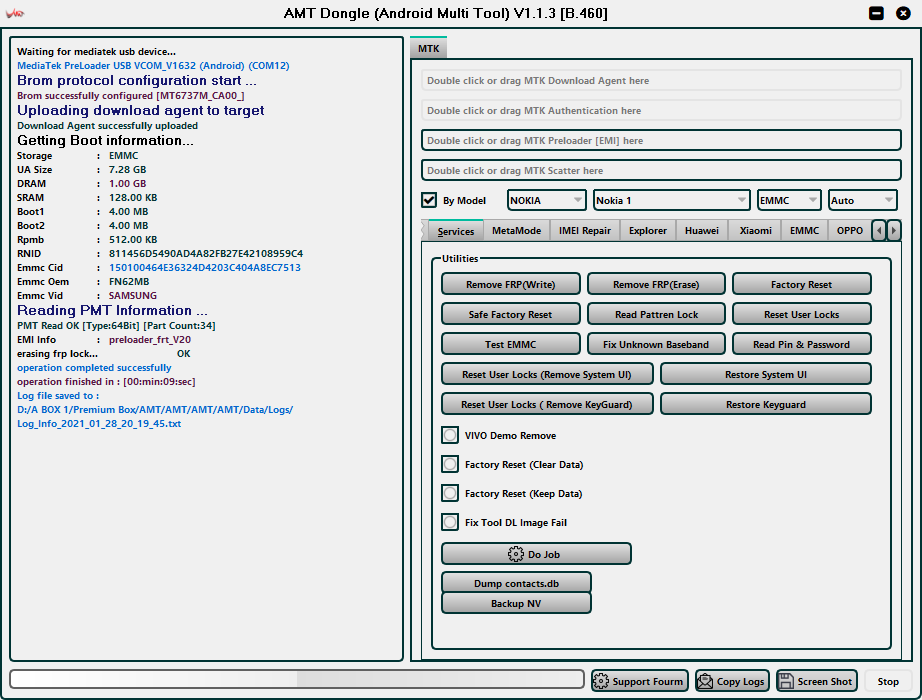The height and width of the screenshot is (700, 922).
Task: Click the gear icon on Do Job
Action: tap(515, 554)
